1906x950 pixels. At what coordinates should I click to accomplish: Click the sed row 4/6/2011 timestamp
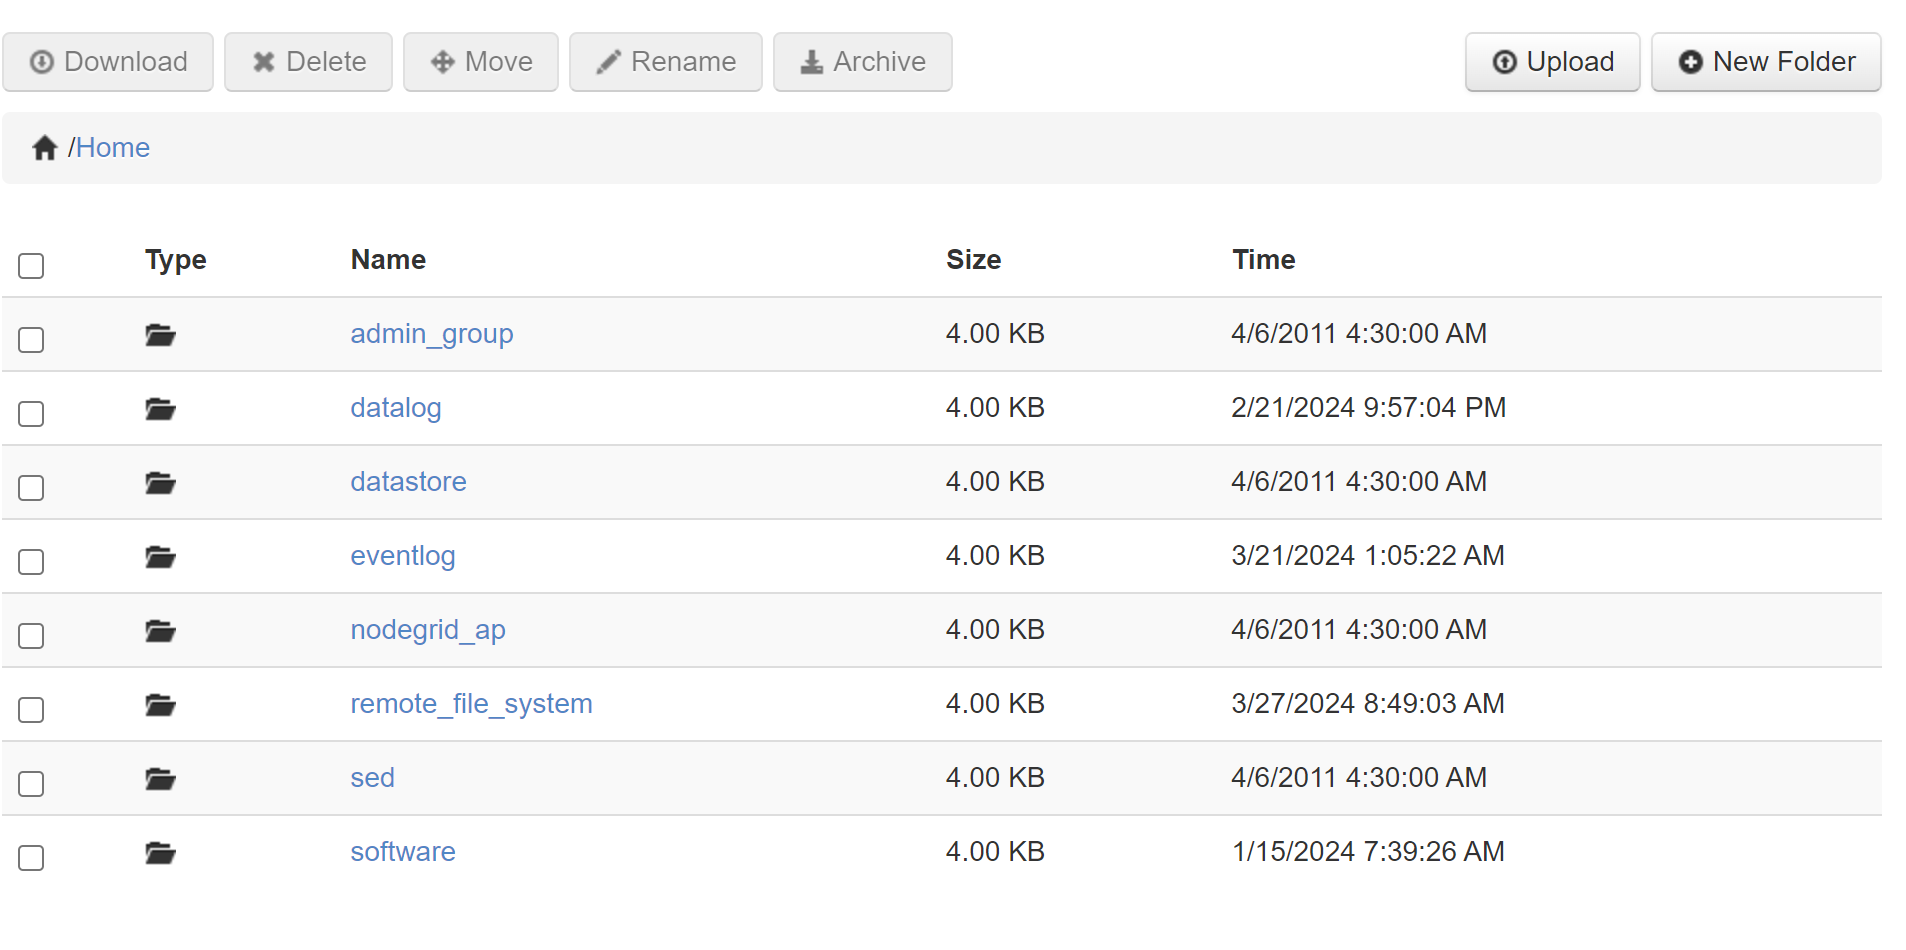coord(1359,778)
